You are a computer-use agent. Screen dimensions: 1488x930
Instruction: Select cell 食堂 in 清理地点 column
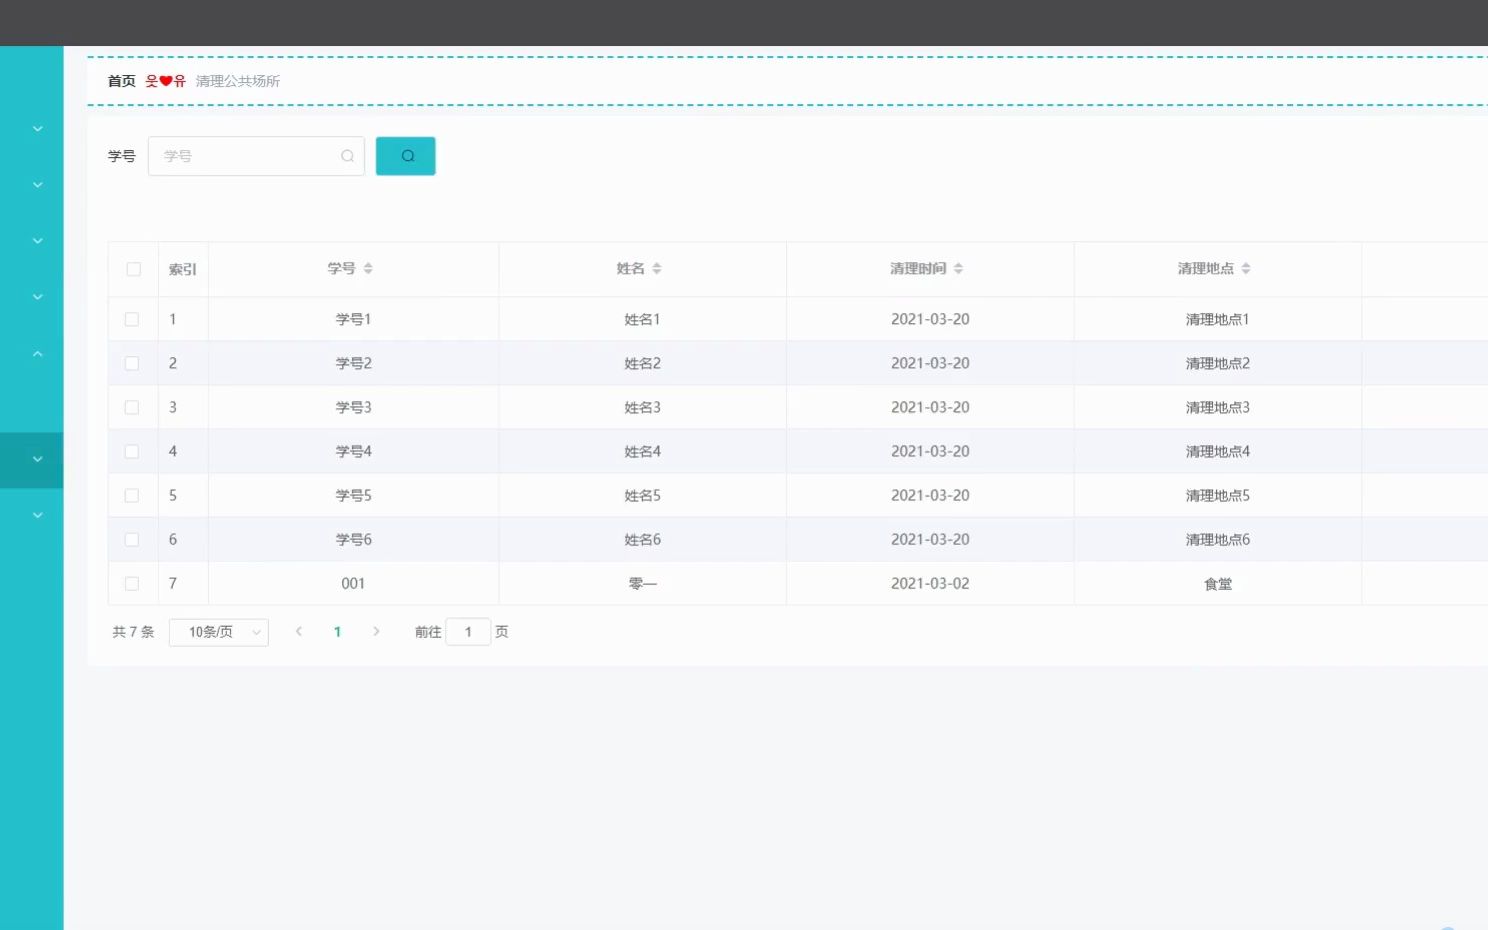coord(1218,584)
